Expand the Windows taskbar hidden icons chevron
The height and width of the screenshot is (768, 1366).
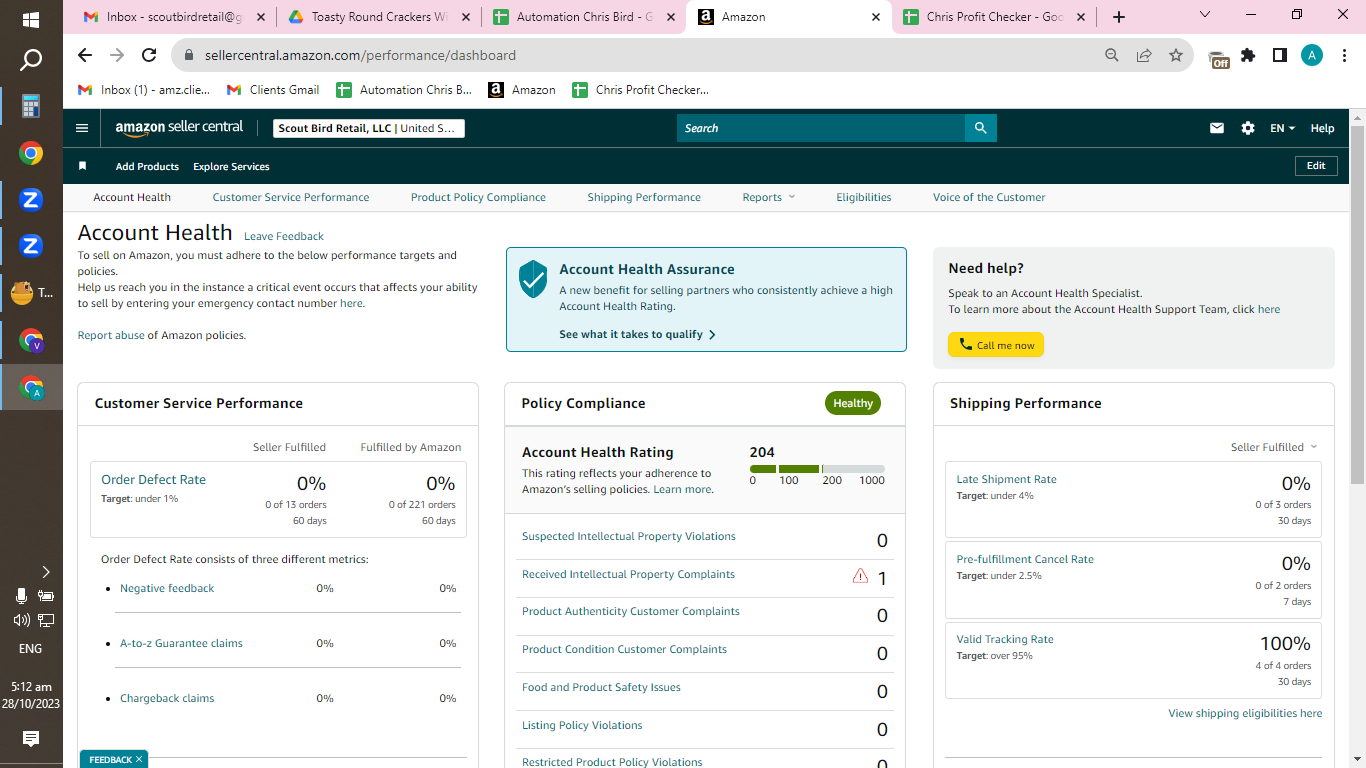click(46, 572)
